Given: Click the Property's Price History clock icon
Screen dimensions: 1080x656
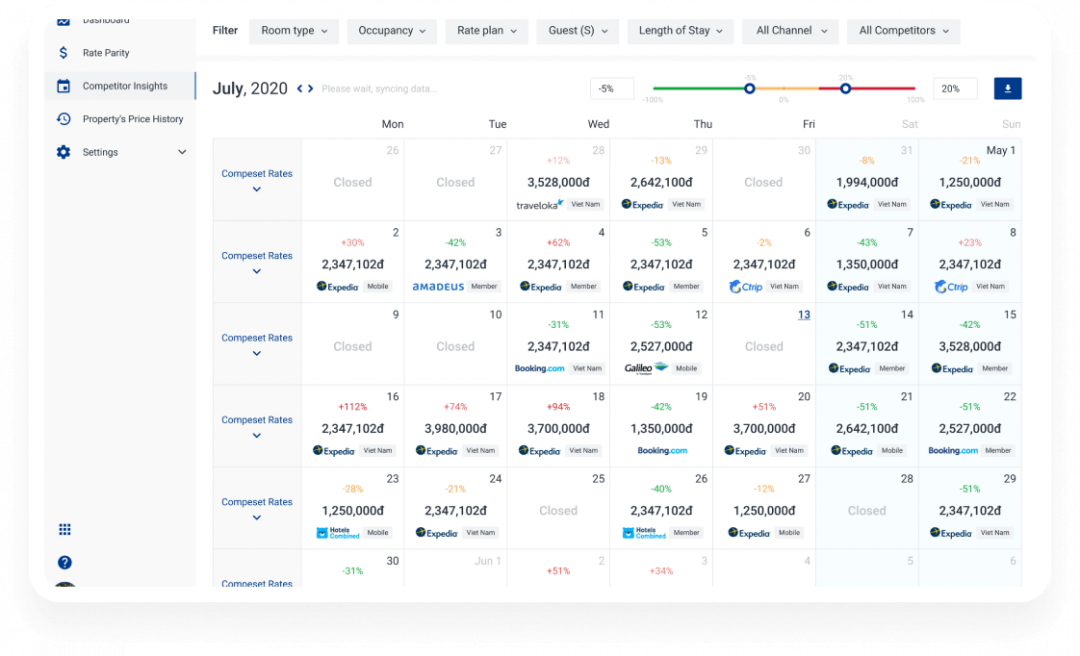Looking at the screenshot, I should [x=64, y=119].
